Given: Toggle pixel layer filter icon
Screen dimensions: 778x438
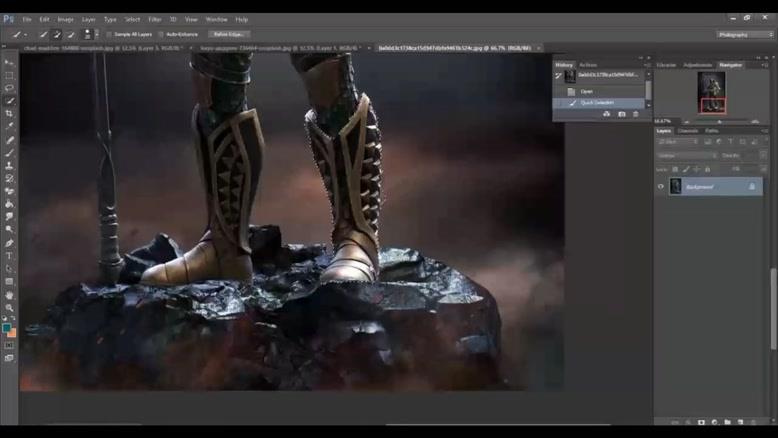Looking at the screenshot, I should coord(708,141).
